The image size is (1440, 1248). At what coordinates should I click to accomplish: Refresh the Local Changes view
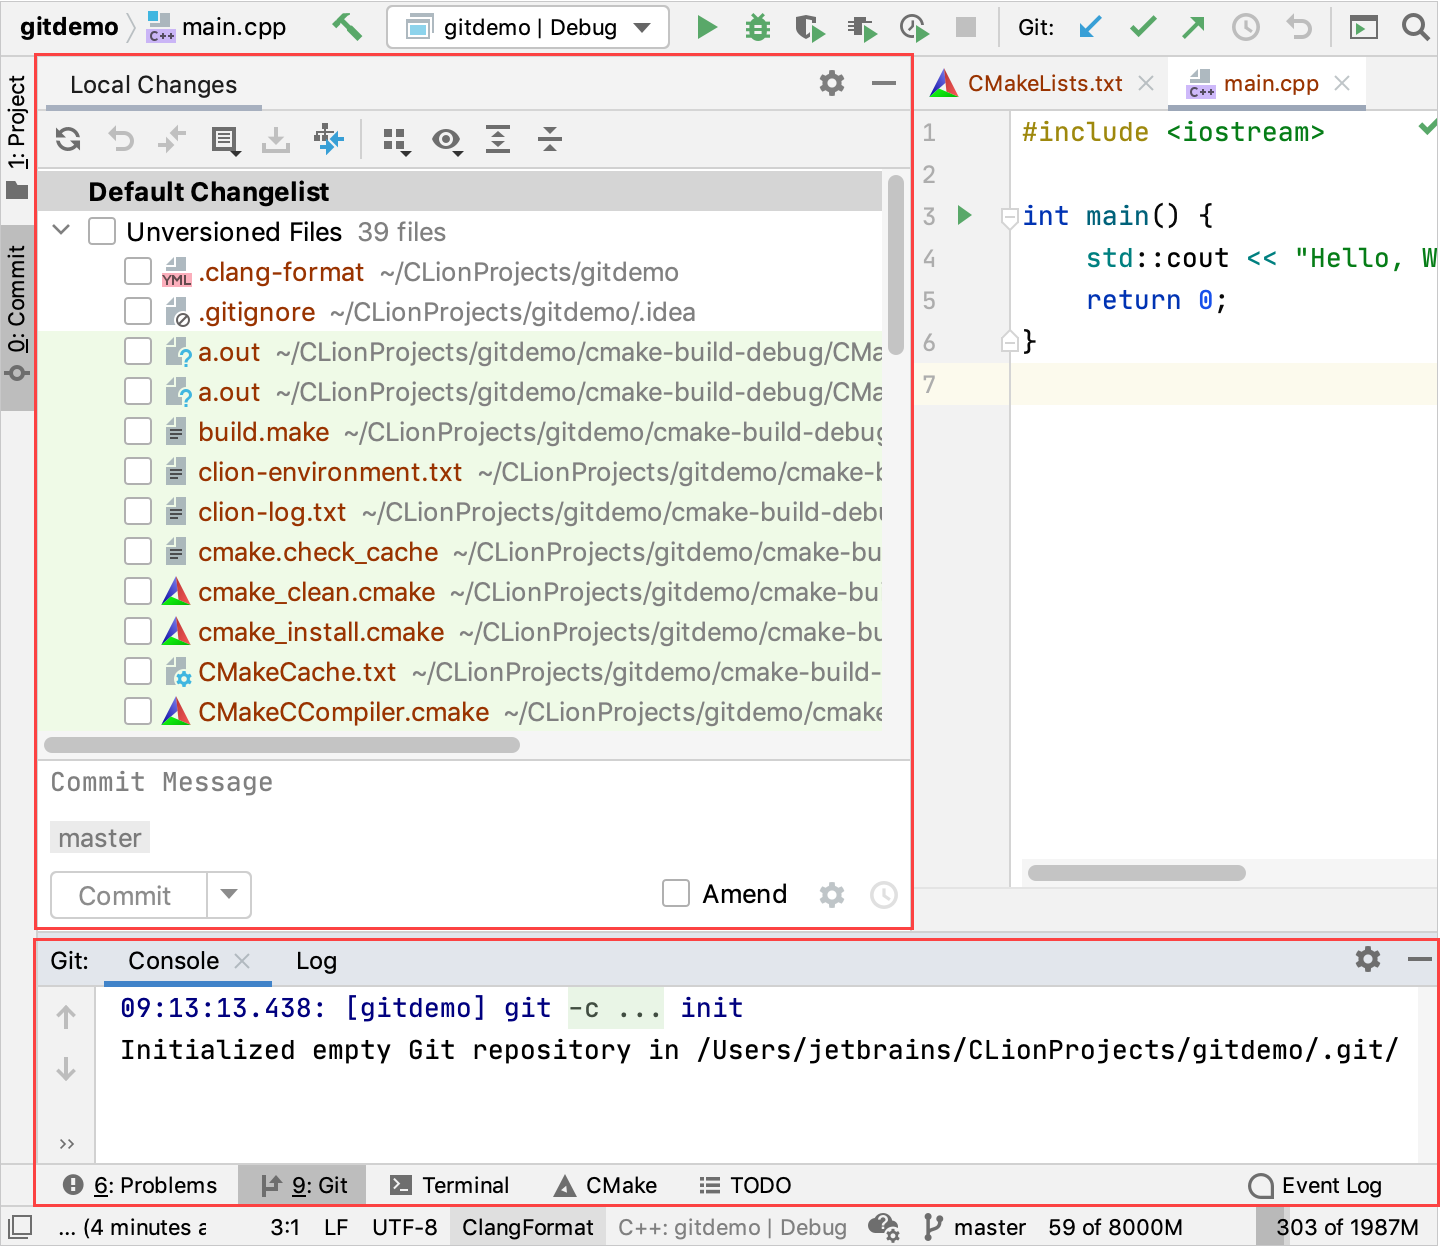pos(67,140)
